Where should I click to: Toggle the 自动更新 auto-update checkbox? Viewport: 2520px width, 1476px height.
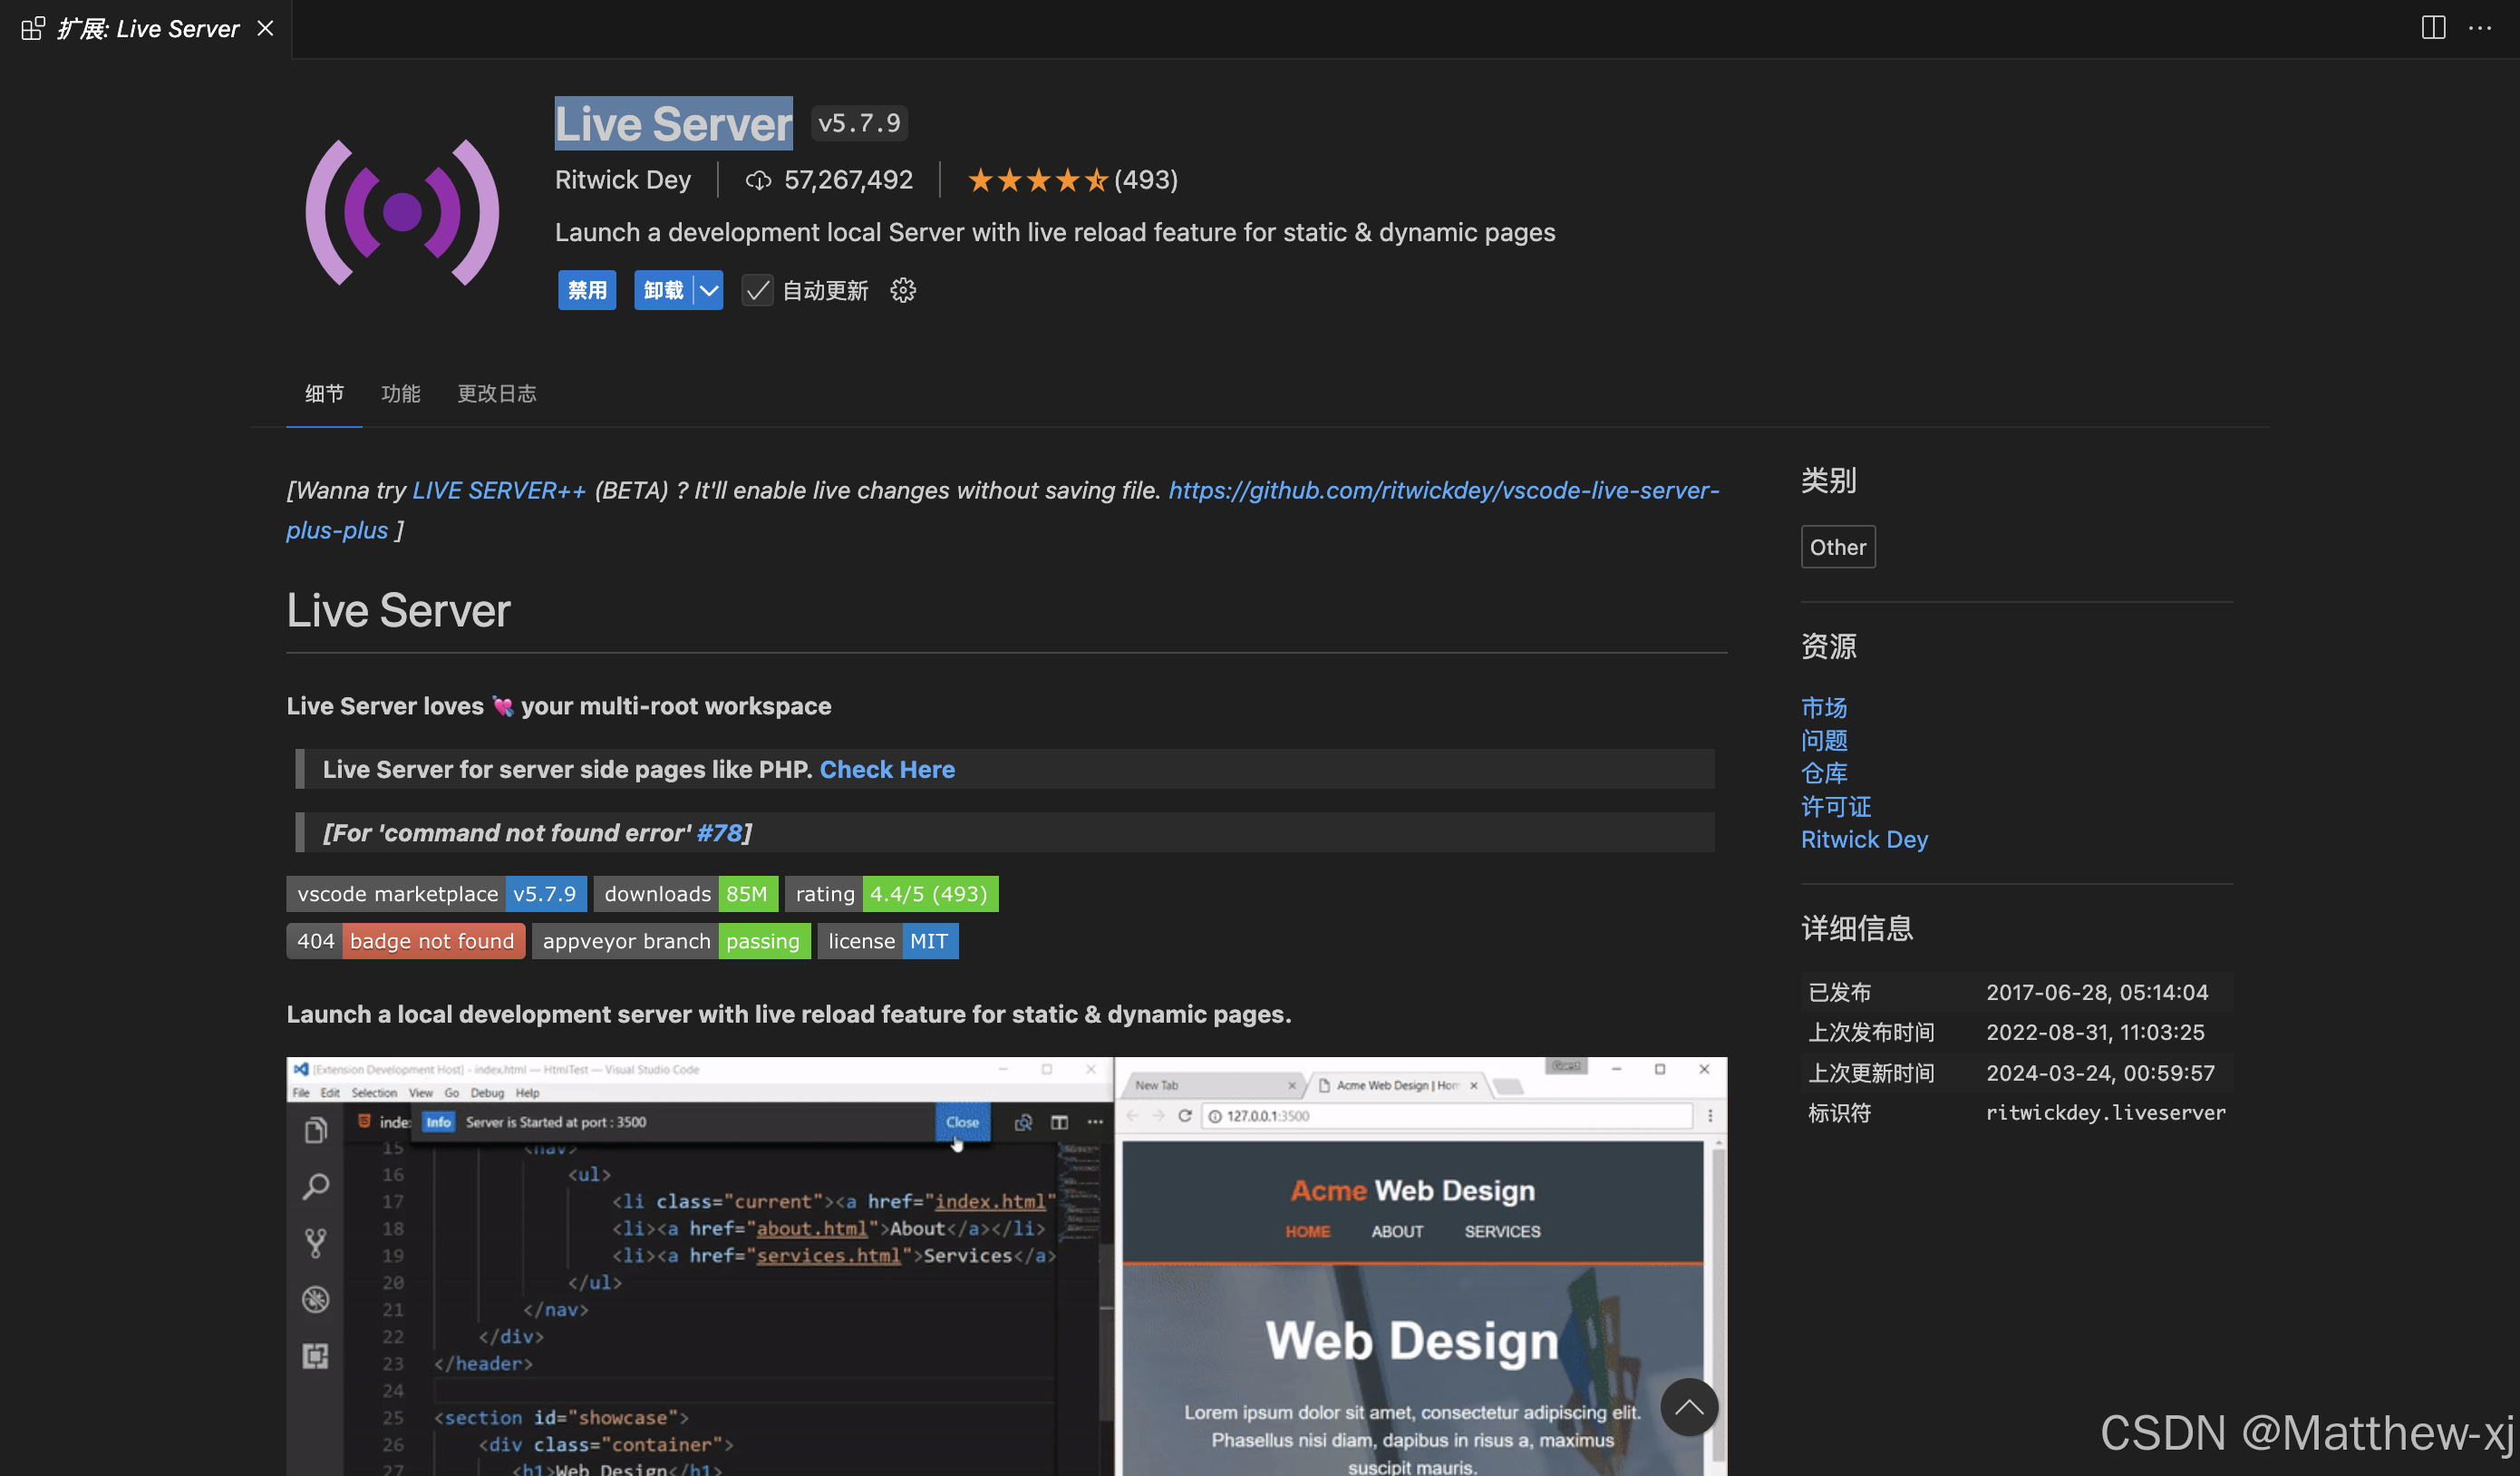[757, 291]
